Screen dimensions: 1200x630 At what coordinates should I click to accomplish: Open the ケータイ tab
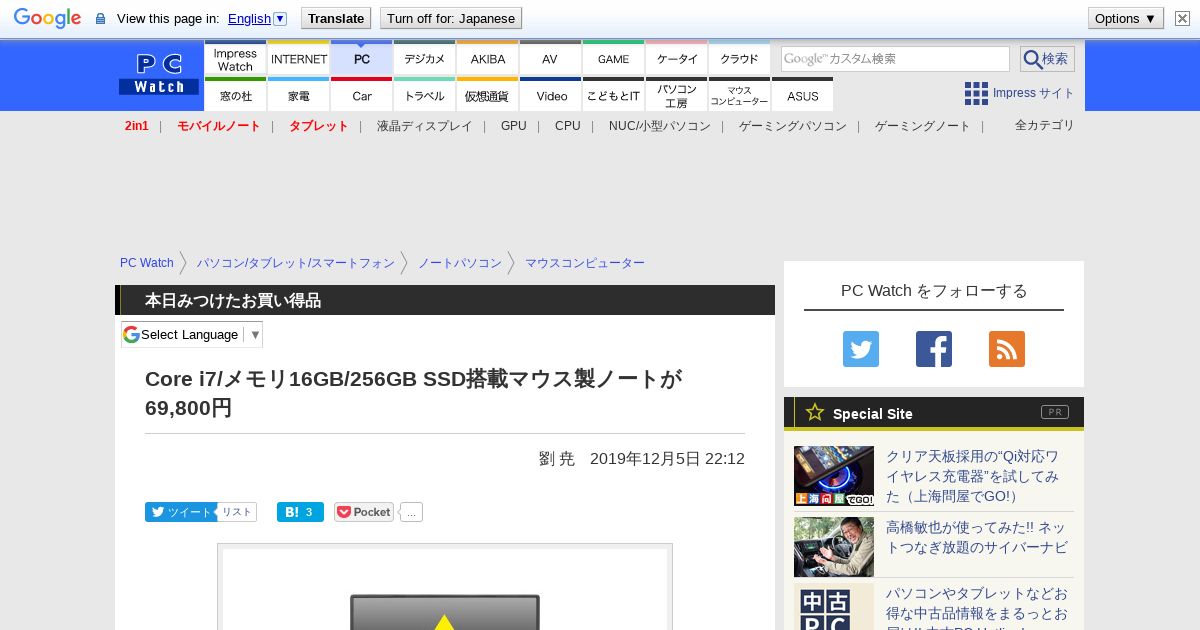click(x=677, y=59)
